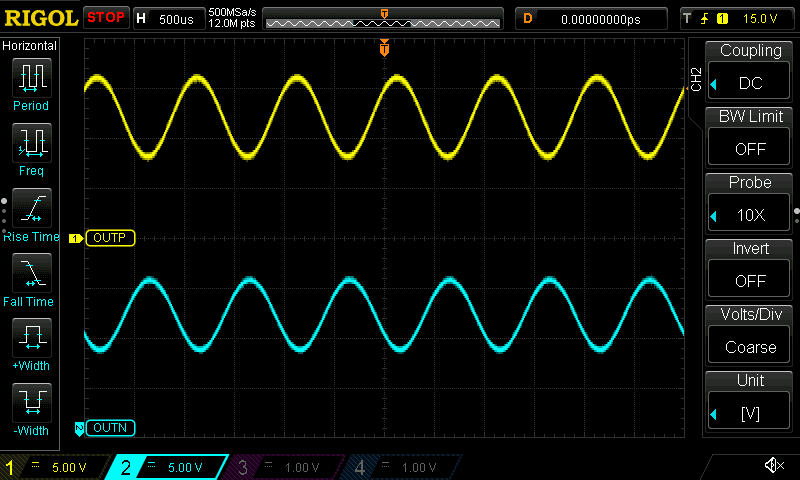Click the waveform memory position bar
This screenshot has width=800, height=480.
coord(383,18)
